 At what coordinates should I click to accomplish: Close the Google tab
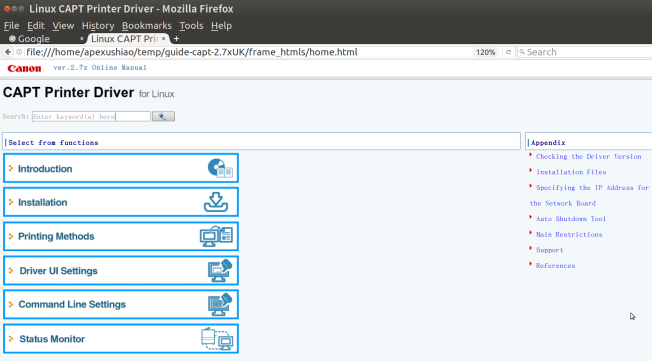click(82, 38)
